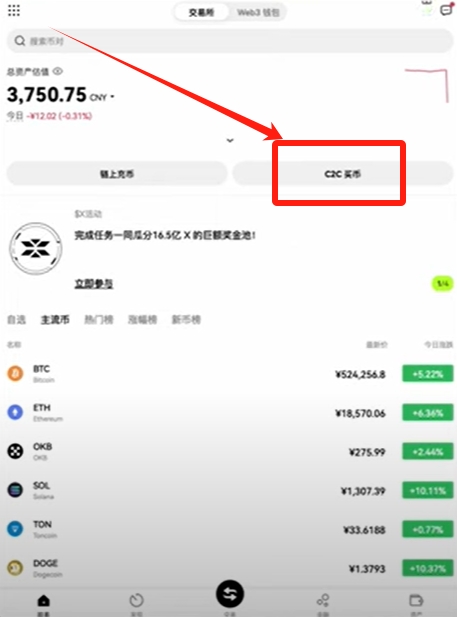457x617 pixels.
Task: Open the apps grid menu icon
Action: (14, 11)
